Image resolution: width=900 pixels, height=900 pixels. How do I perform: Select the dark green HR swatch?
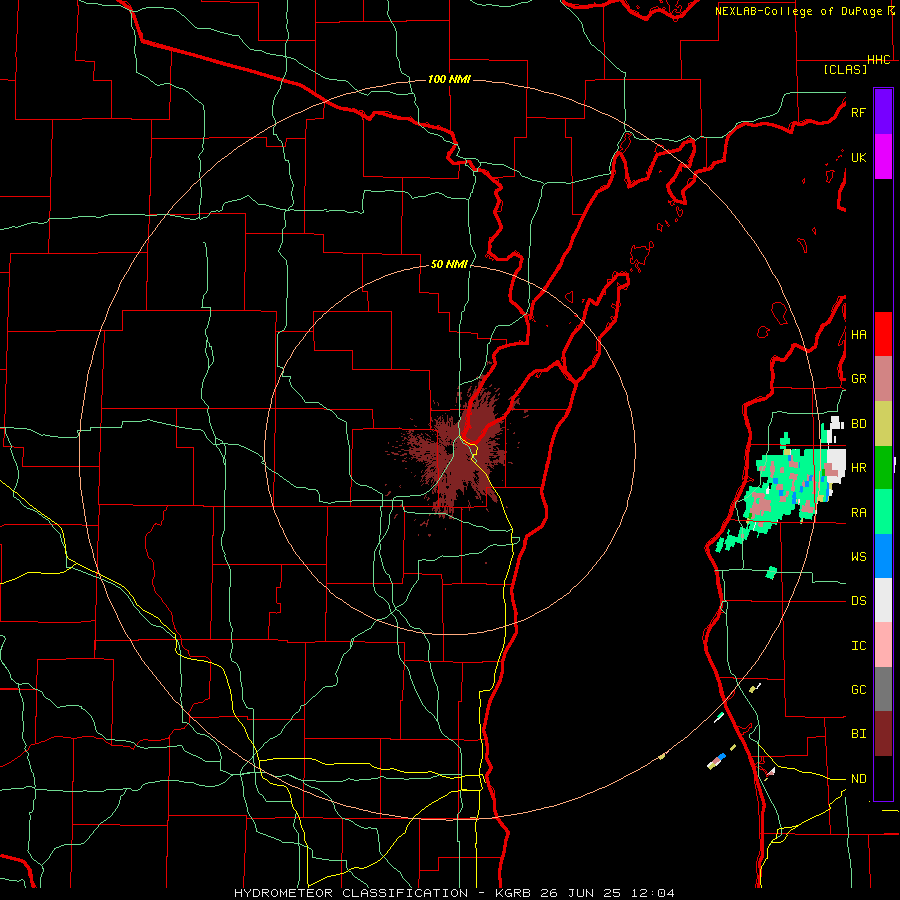pyautogui.click(x=883, y=467)
